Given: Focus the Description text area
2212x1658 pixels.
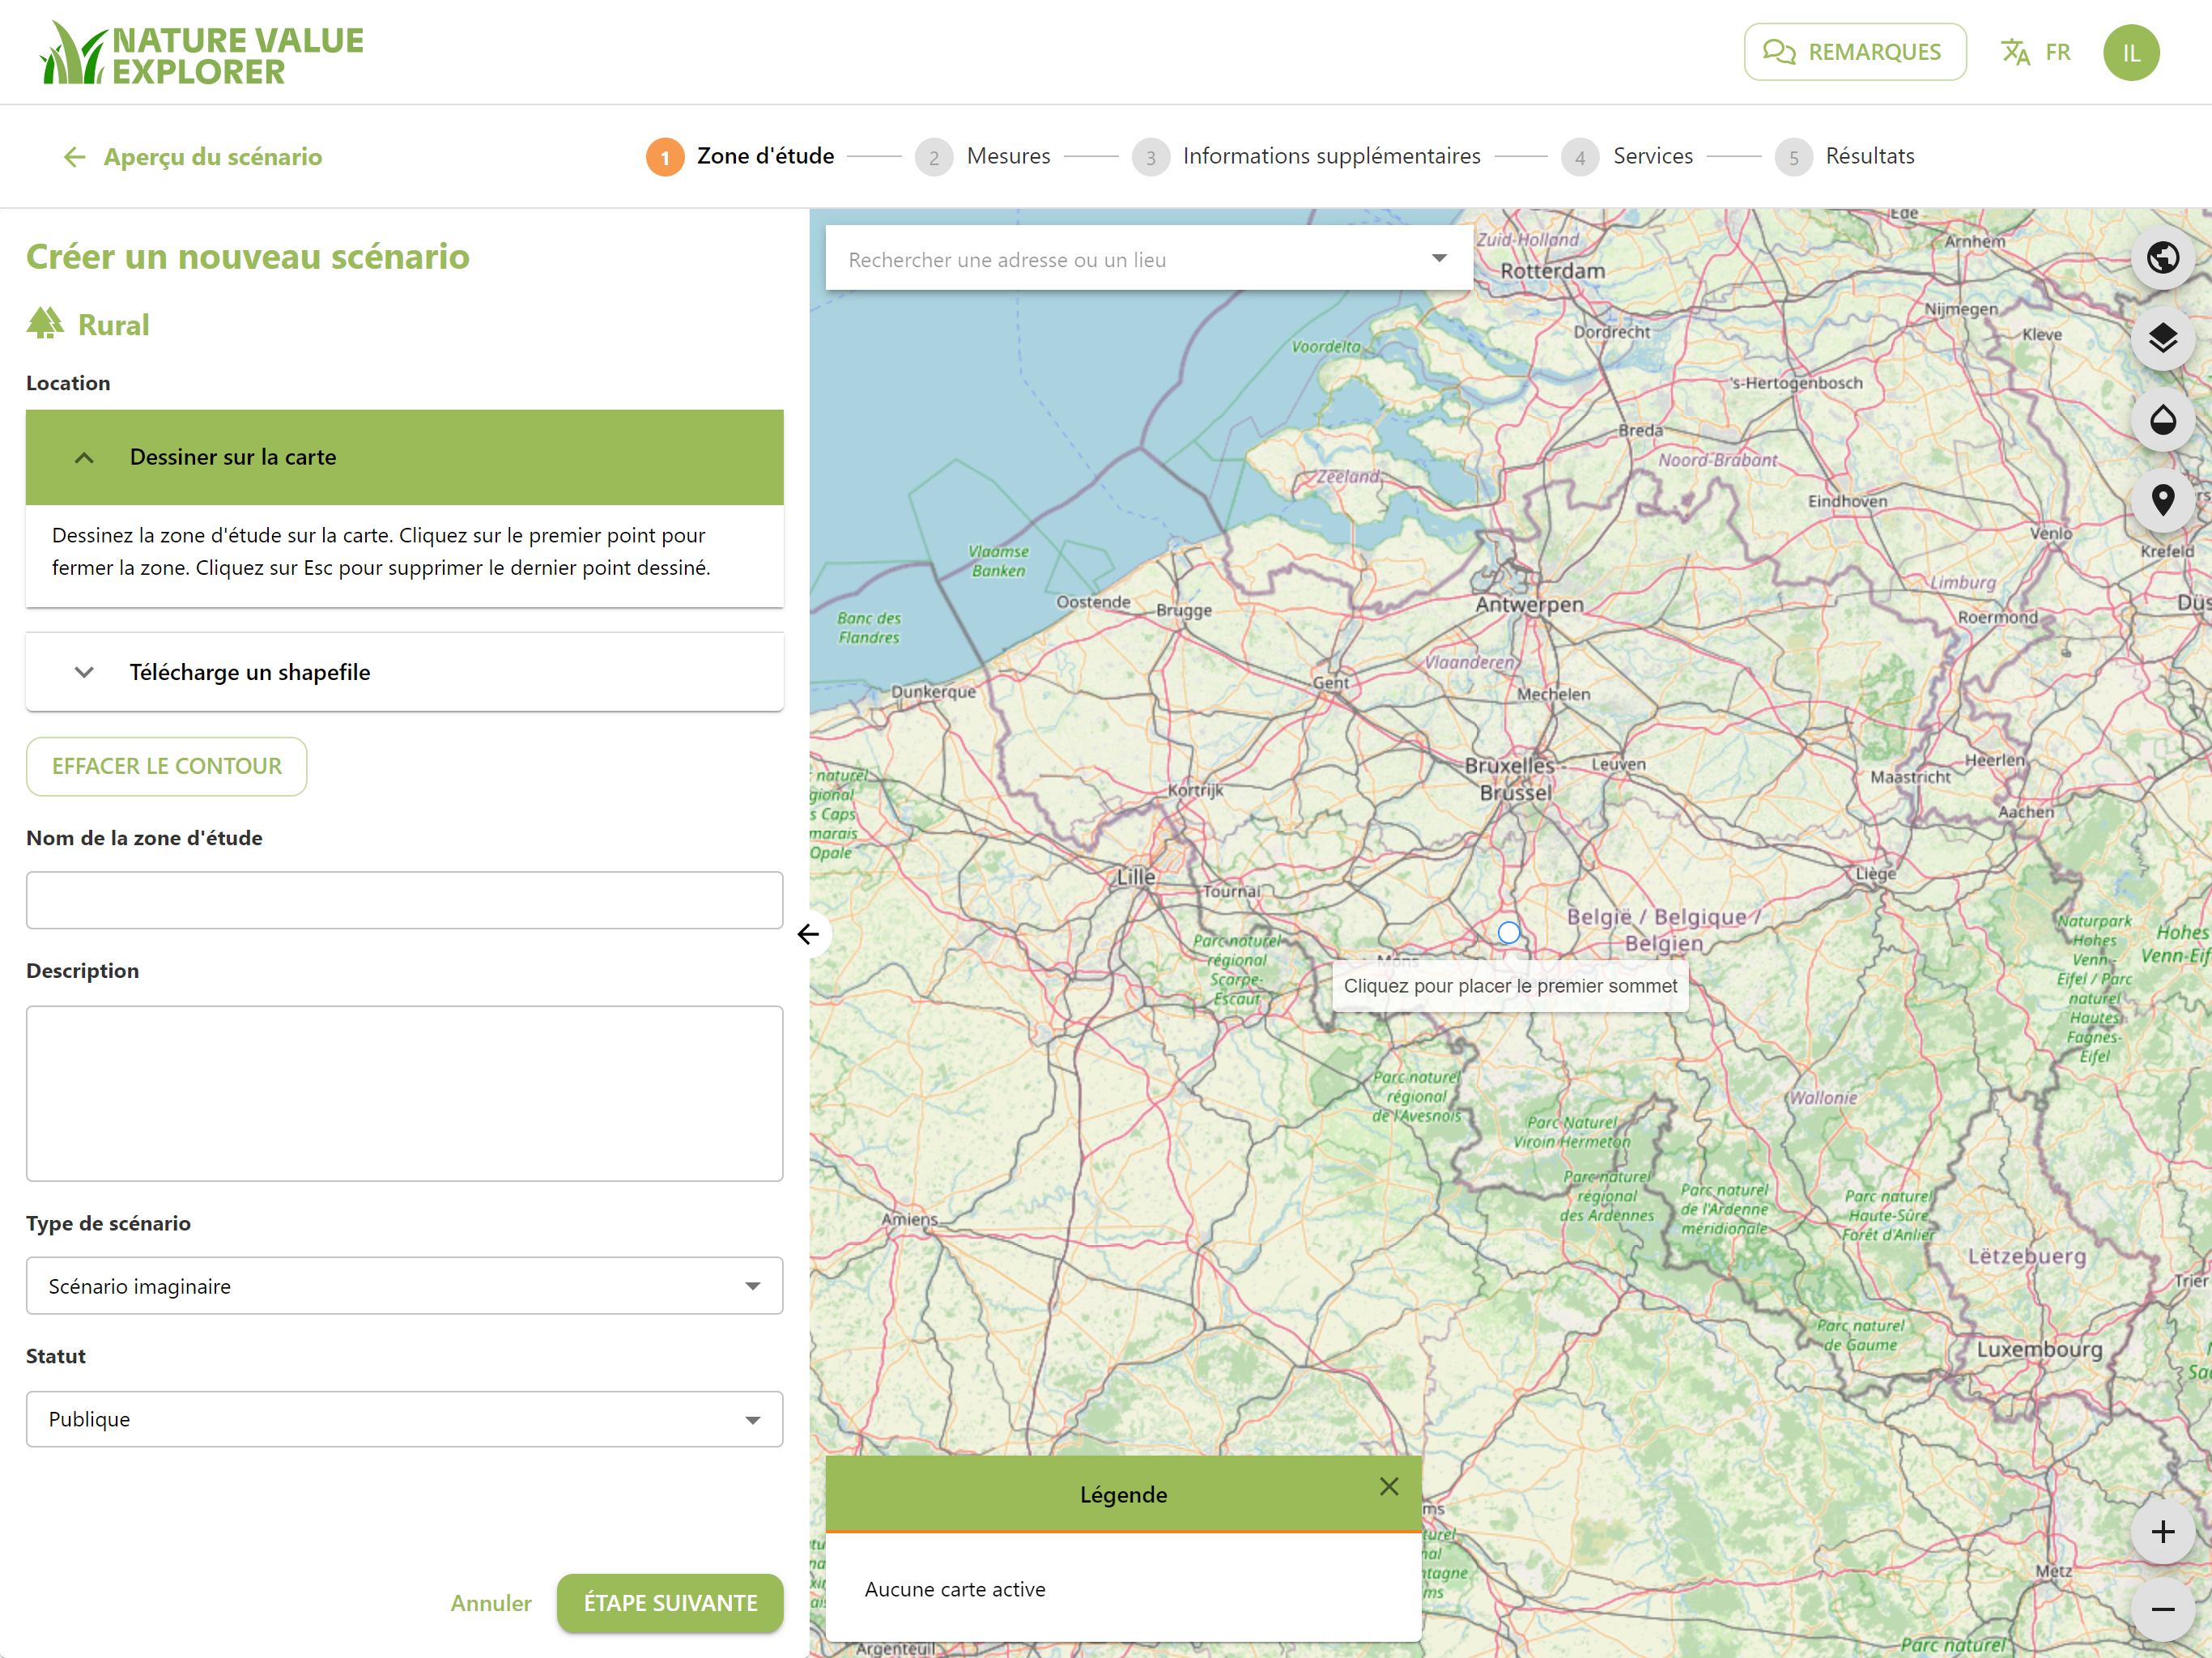Looking at the screenshot, I should pyautogui.click(x=404, y=1093).
